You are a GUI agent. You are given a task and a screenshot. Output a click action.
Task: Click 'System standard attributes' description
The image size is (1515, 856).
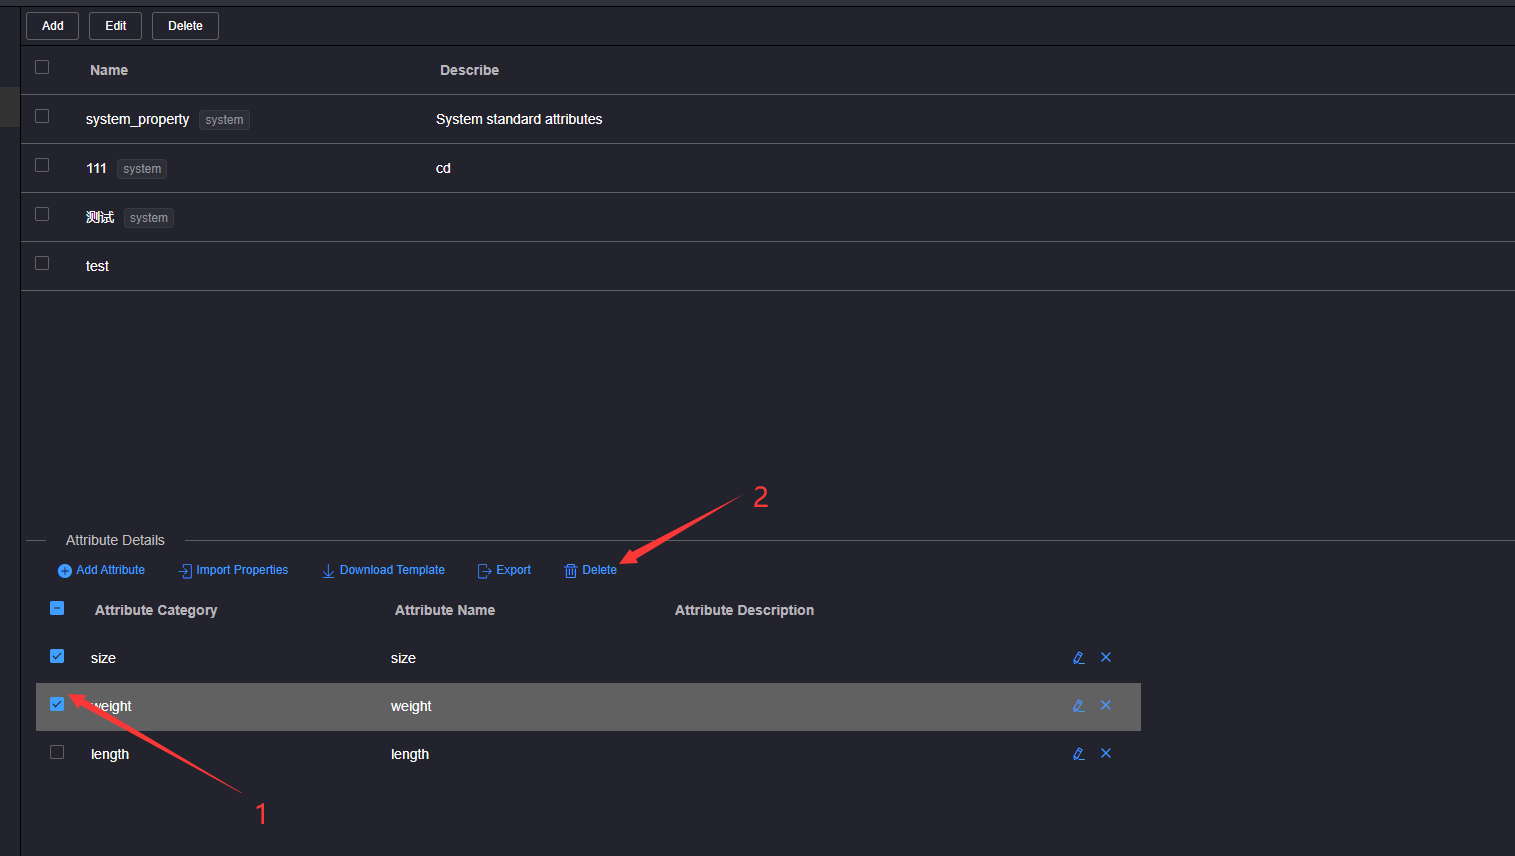point(519,119)
